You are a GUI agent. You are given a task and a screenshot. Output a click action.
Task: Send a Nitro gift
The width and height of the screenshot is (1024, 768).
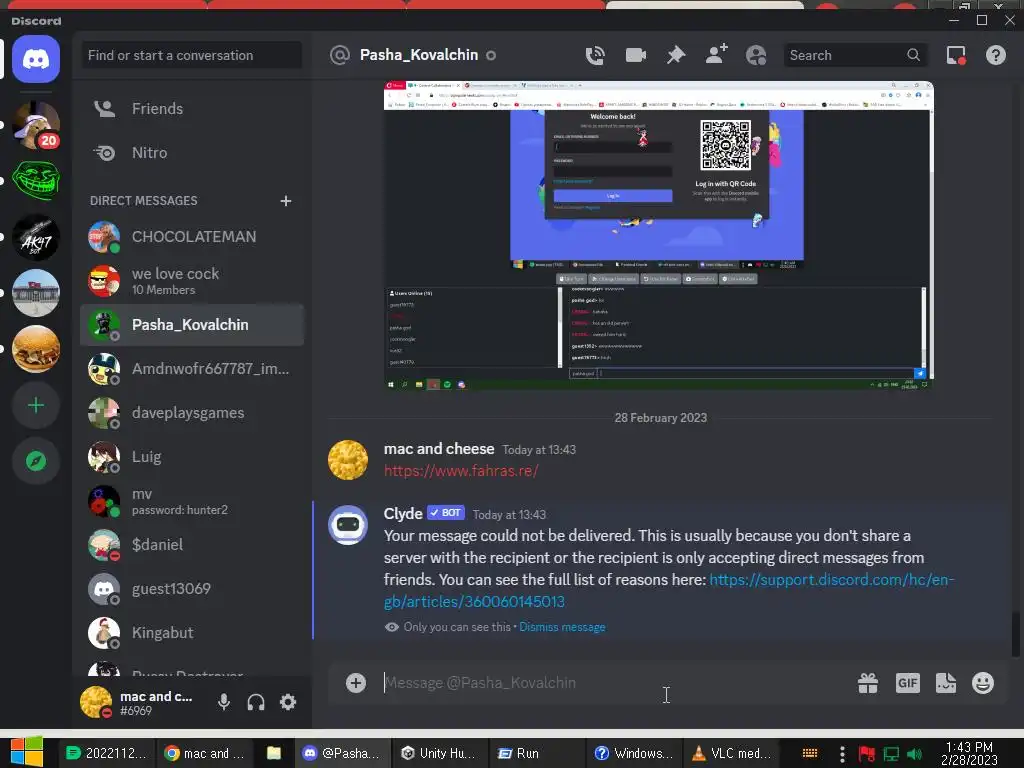pyautogui.click(x=868, y=683)
